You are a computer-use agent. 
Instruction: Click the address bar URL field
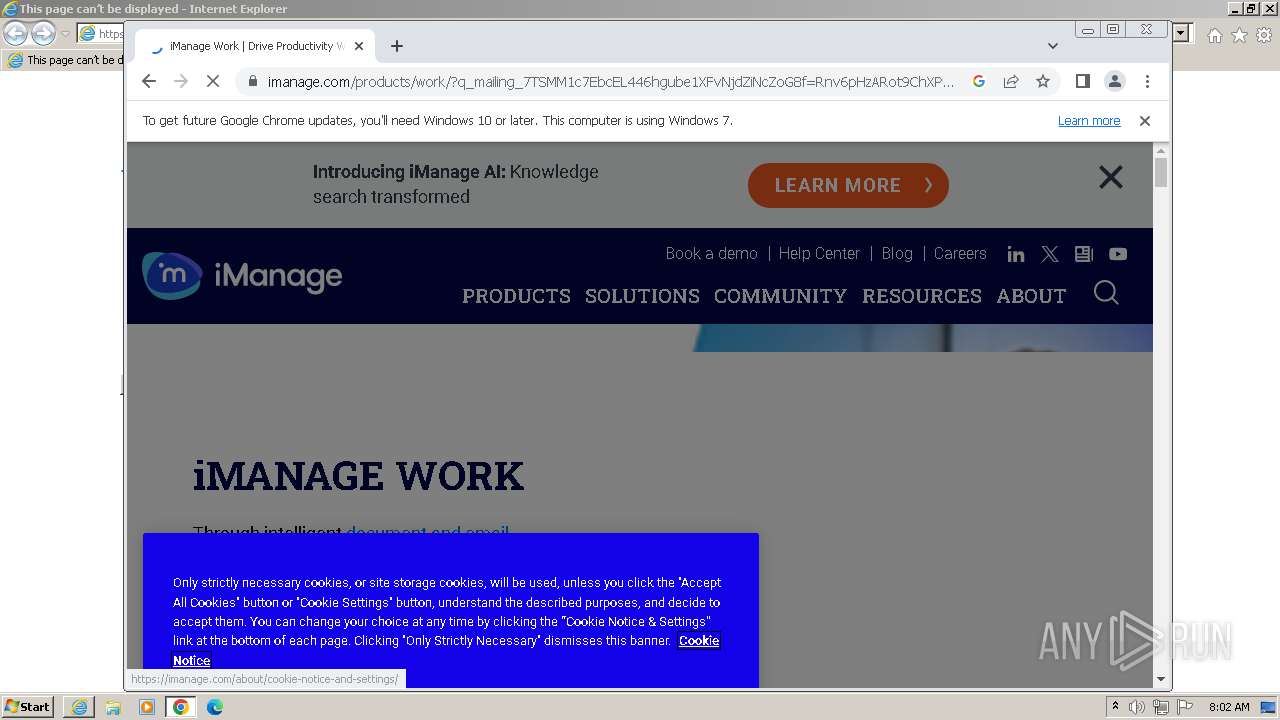point(610,82)
